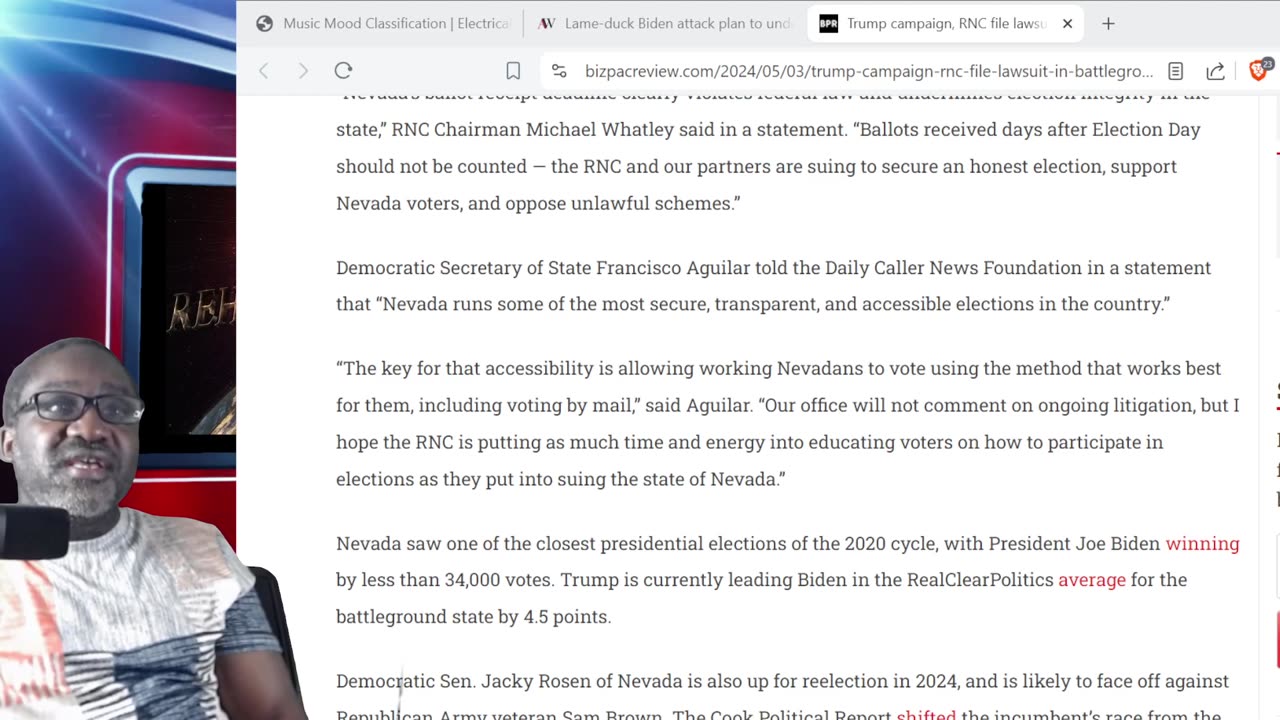Screen dimensions: 1280x720
Task: Open the red 'average' link
Action: pyautogui.click(x=1092, y=580)
